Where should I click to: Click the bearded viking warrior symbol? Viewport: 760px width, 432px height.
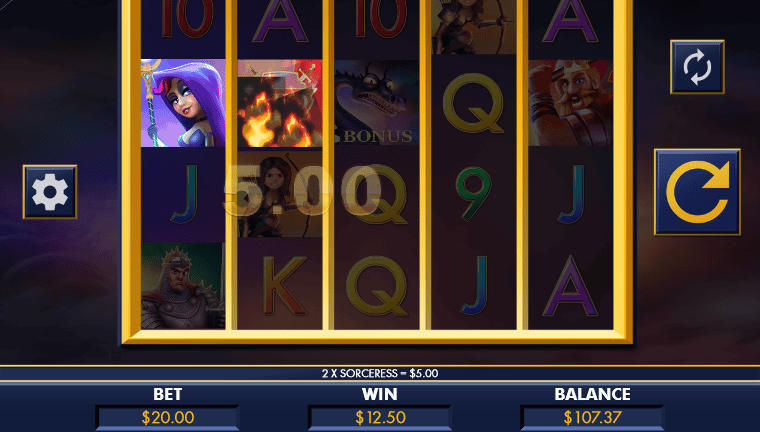click(570, 103)
